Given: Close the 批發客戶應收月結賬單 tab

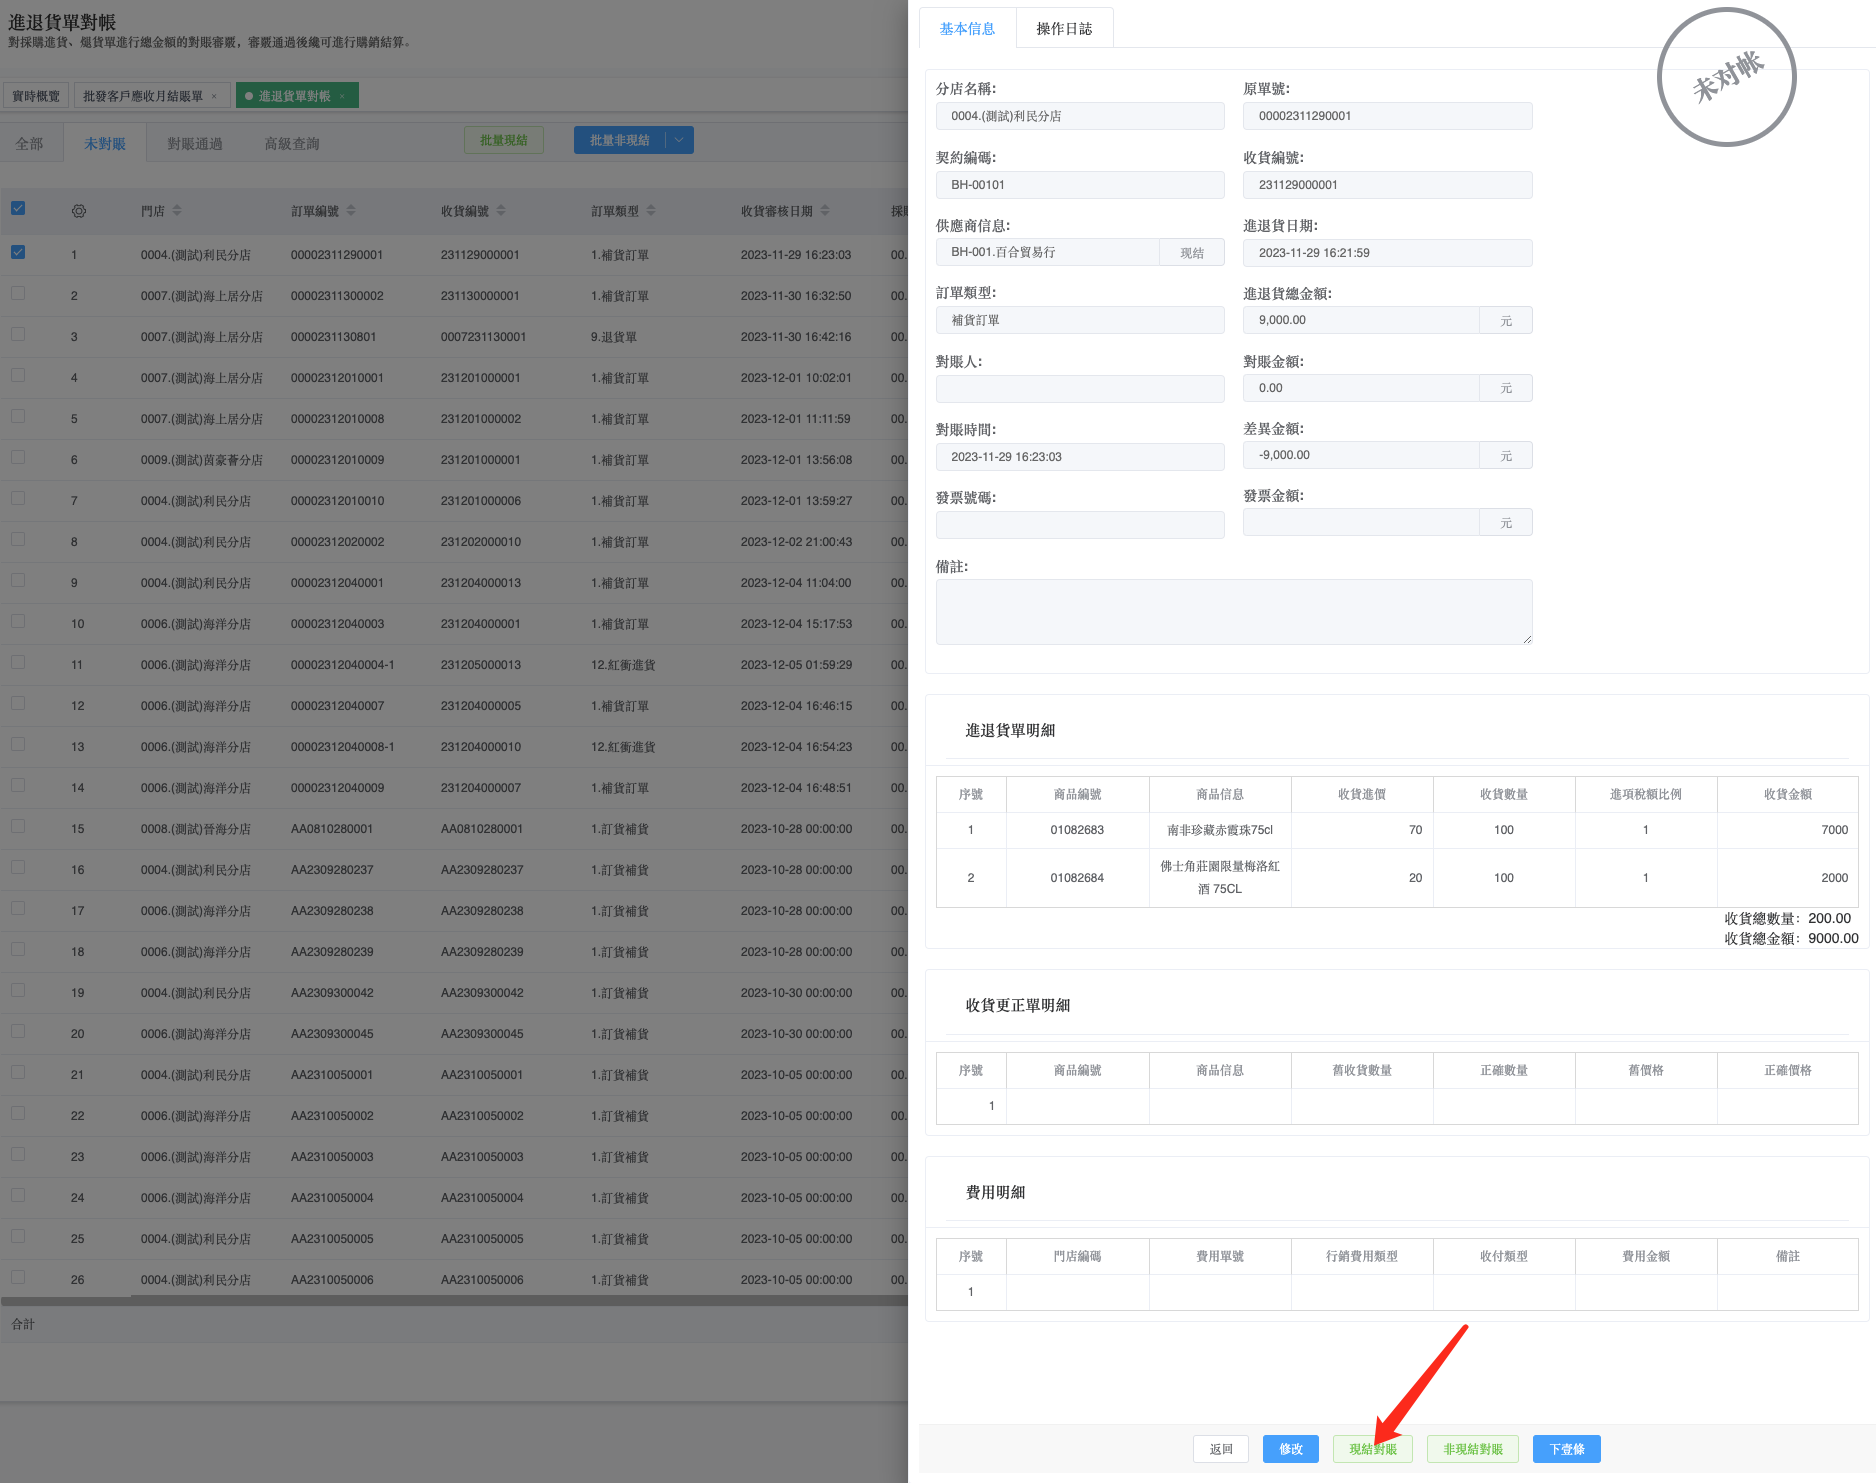Looking at the screenshot, I should pyautogui.click(x=214, y=97).
